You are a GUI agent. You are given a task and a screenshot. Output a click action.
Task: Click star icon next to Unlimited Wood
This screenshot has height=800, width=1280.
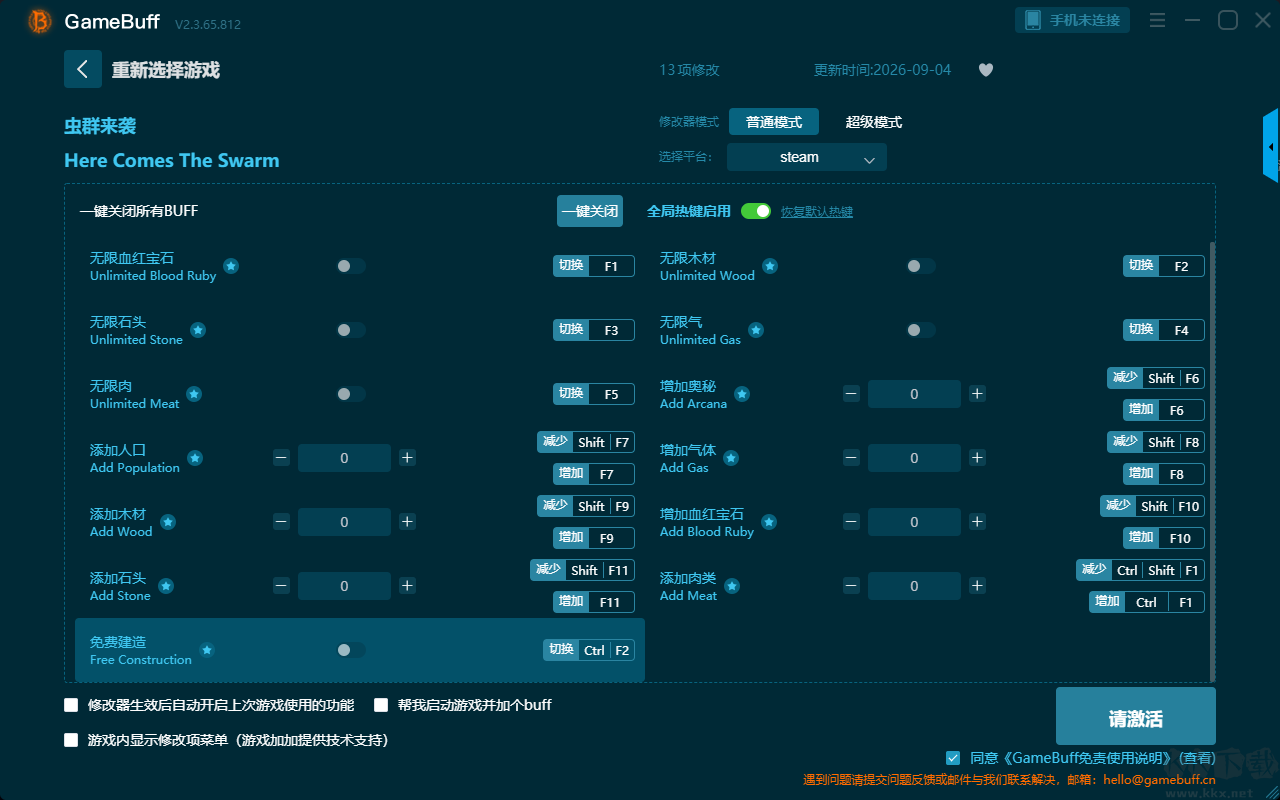(x=770, y=266)
